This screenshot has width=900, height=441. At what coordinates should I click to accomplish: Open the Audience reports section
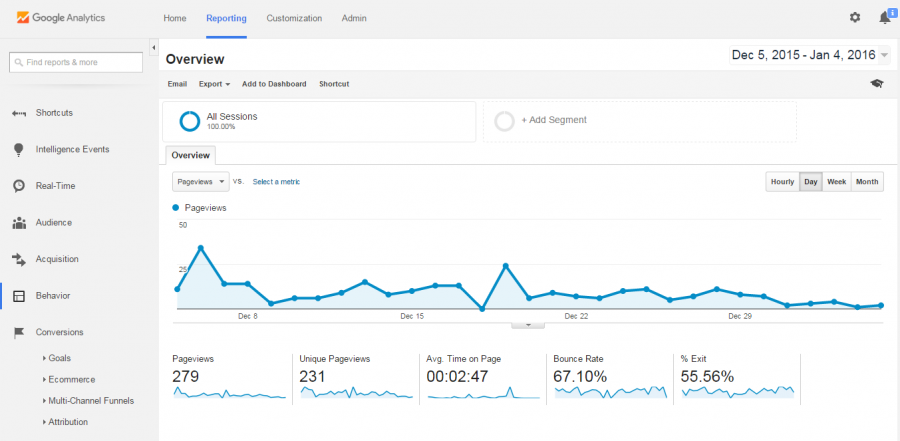(x=53, y=222)
